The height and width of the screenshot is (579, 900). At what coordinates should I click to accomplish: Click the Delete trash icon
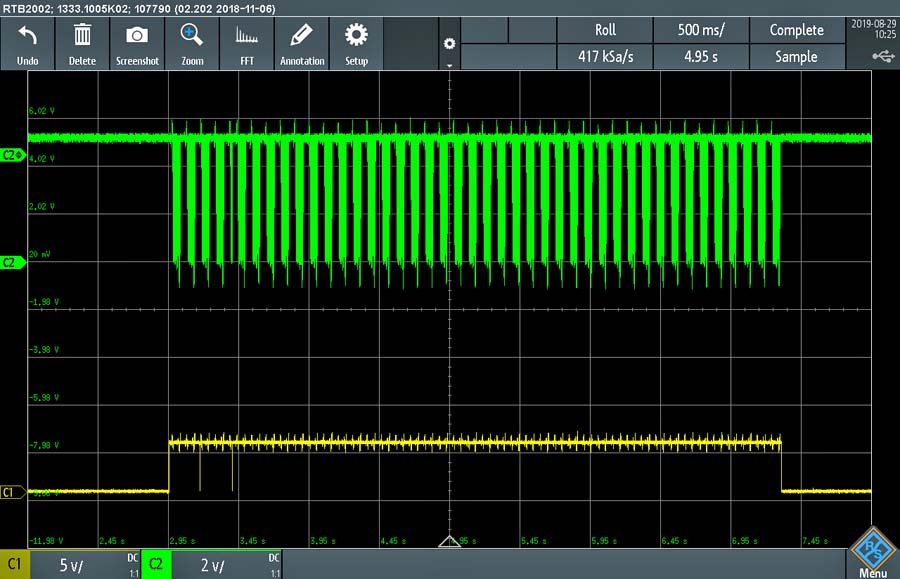pyautogui.click(x=82, y=35)
